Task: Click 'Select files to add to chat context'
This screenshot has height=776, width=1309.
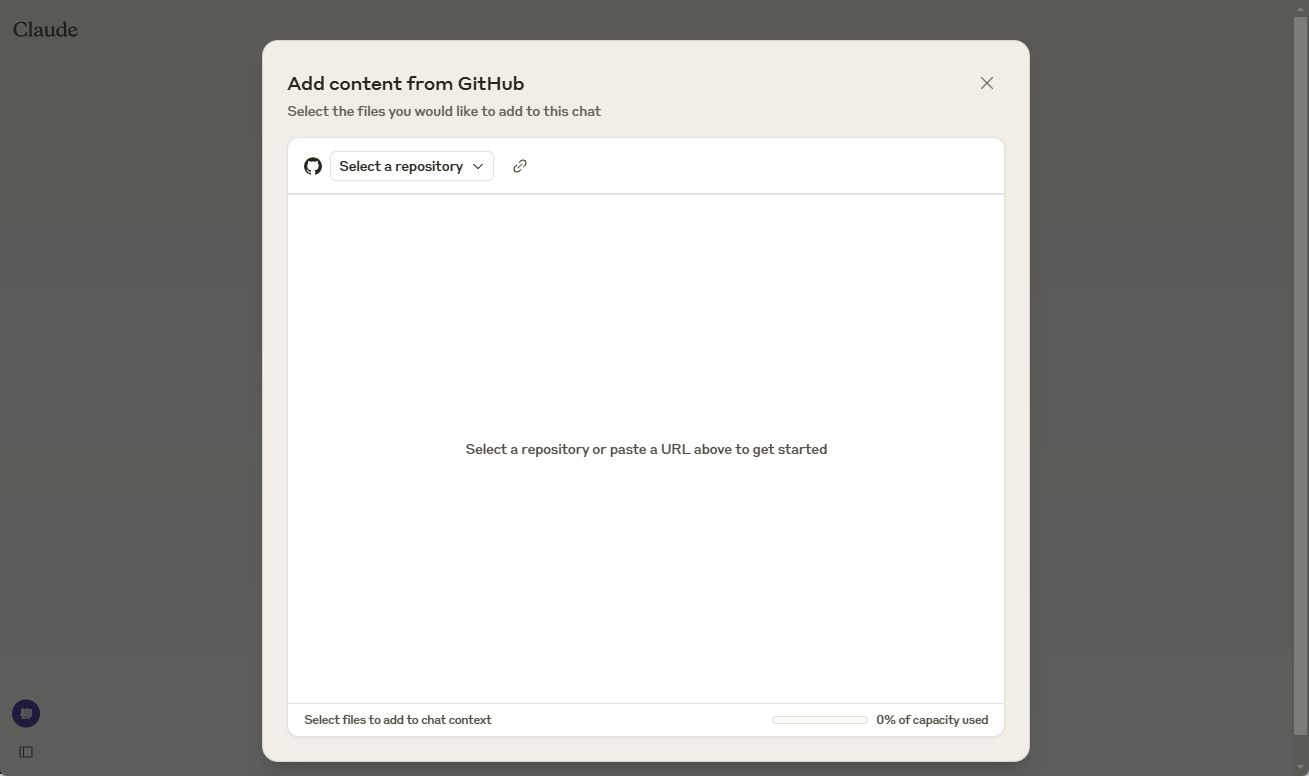Action: click(x=398, y=720)
